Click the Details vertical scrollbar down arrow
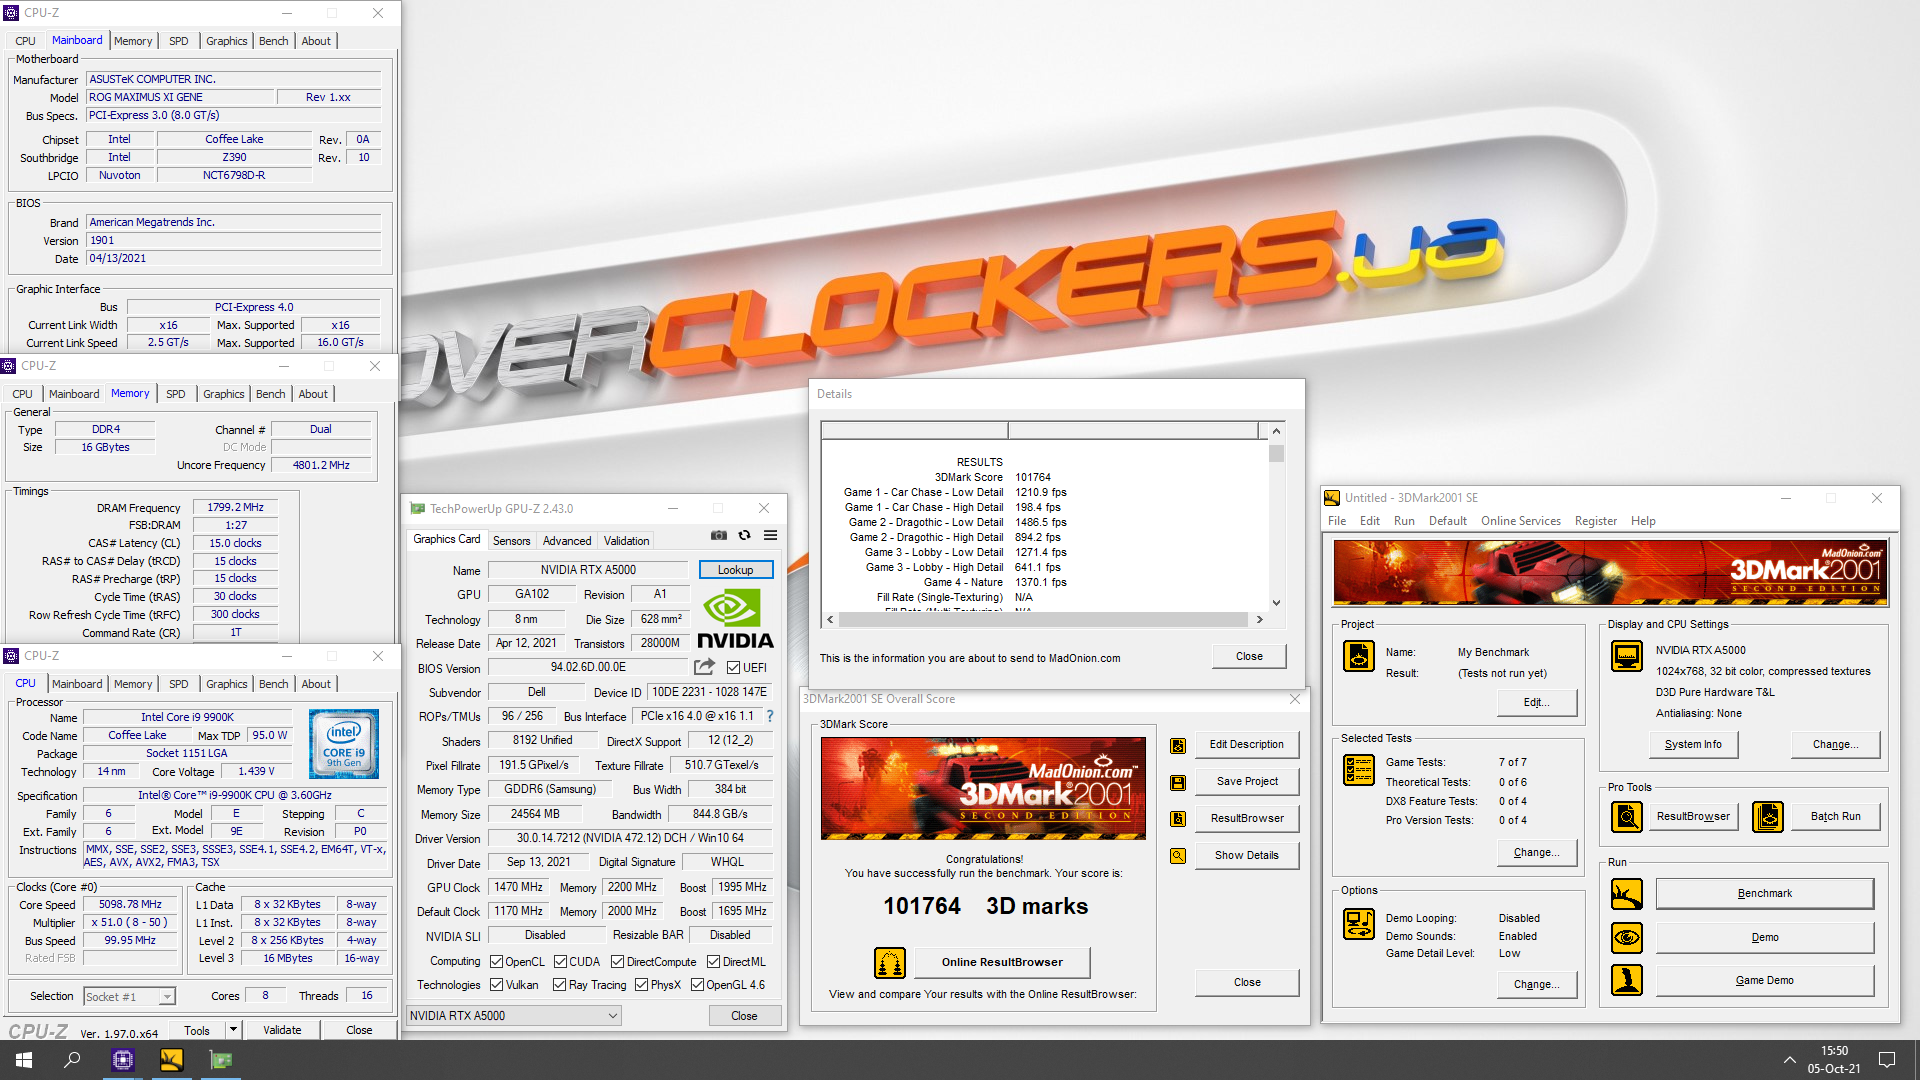This screenshot has width=1920, height=1080. pyautogui.click(x=1276, y=602)
